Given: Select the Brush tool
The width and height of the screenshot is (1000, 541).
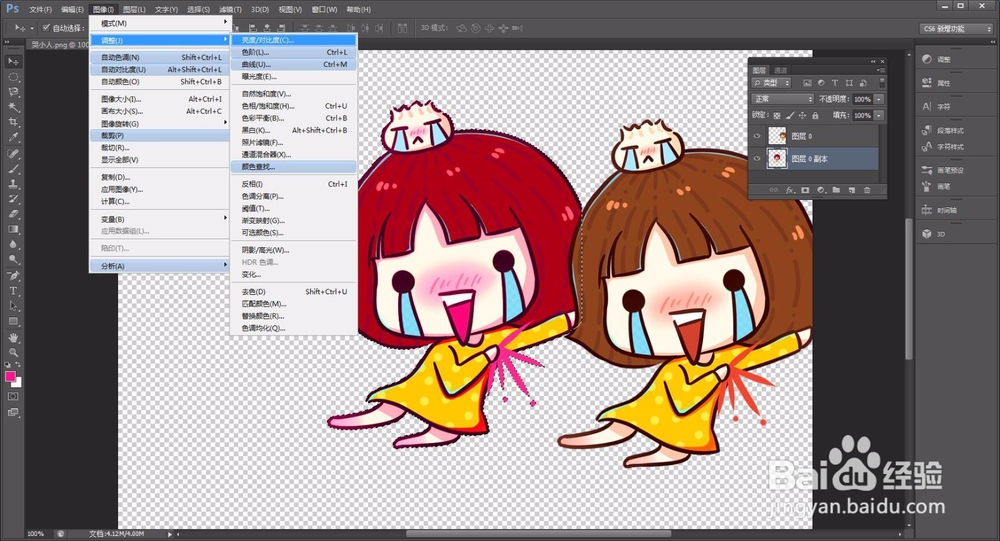Looking at the screenshot, I should [x=13, y=169].
